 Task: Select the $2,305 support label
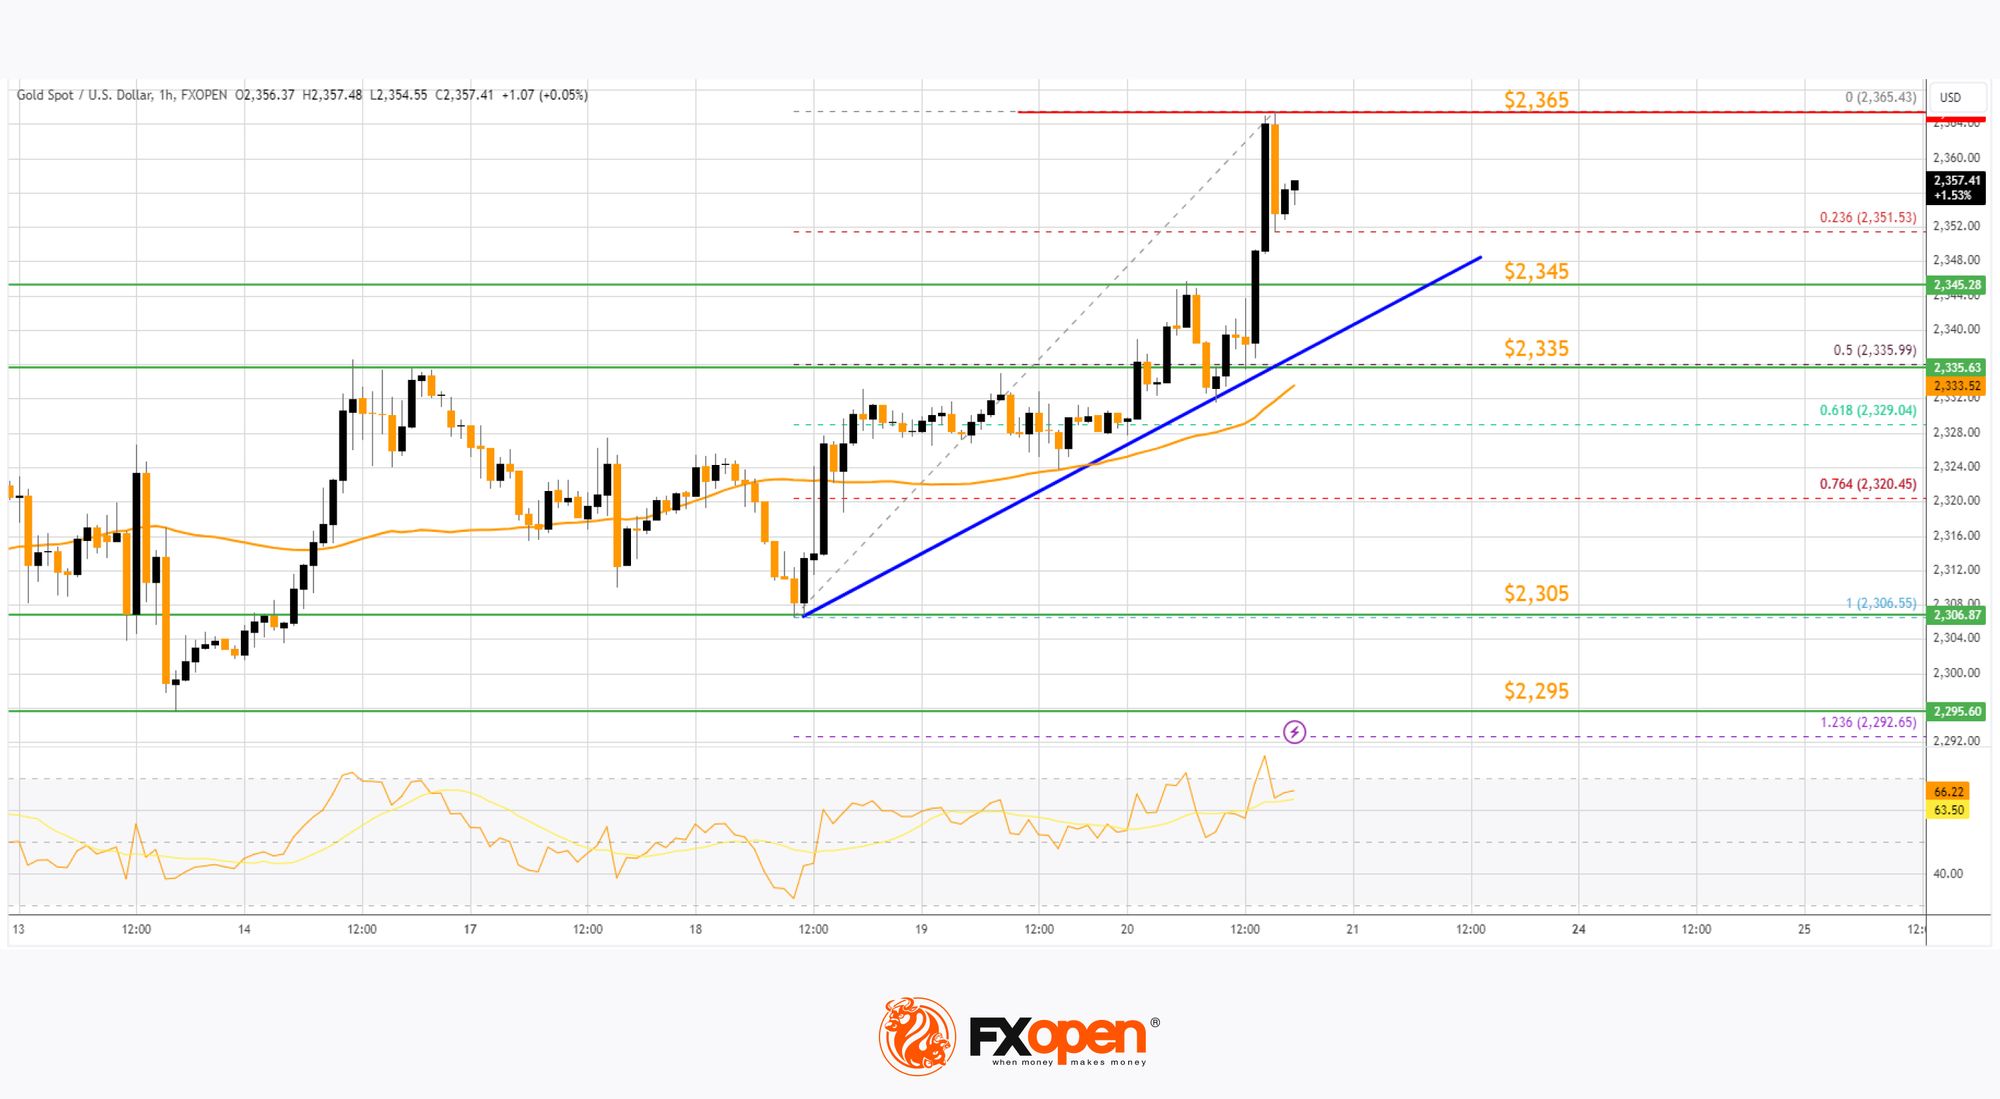1536,594
